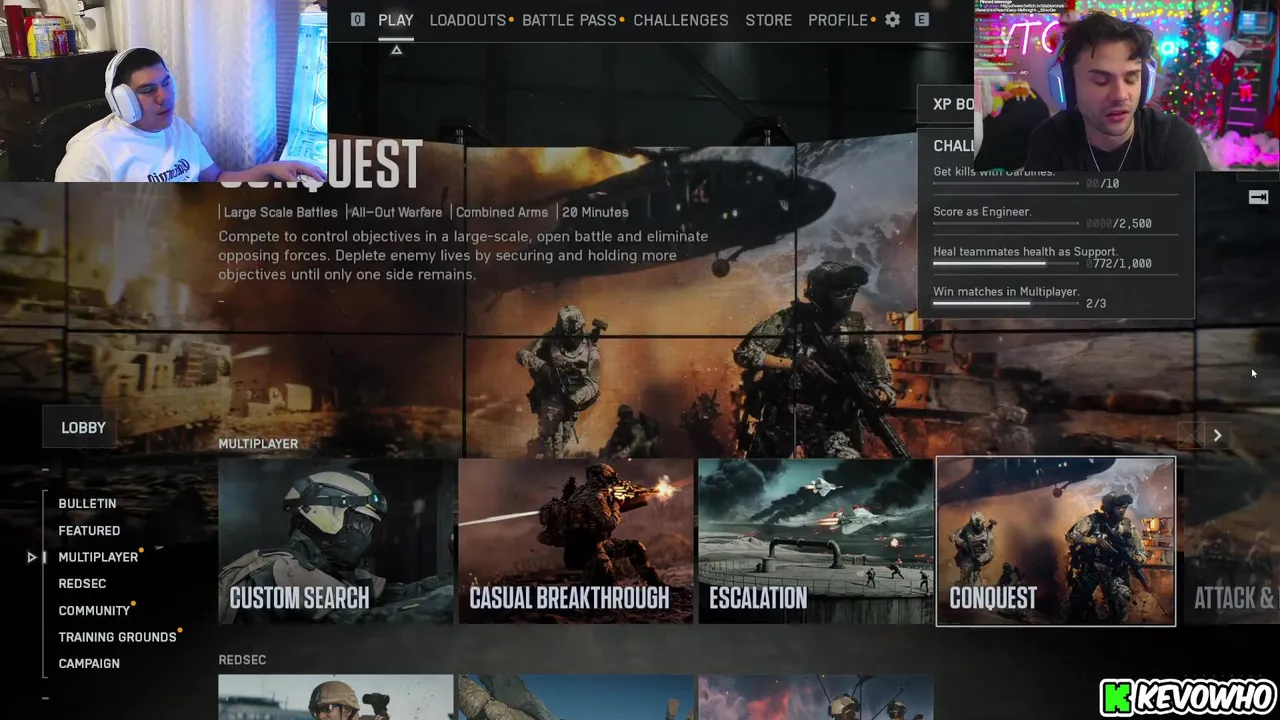1280x720 pixels.
Task: Click the CHALL… challenges panel header
Action: (x=954, y=146)
